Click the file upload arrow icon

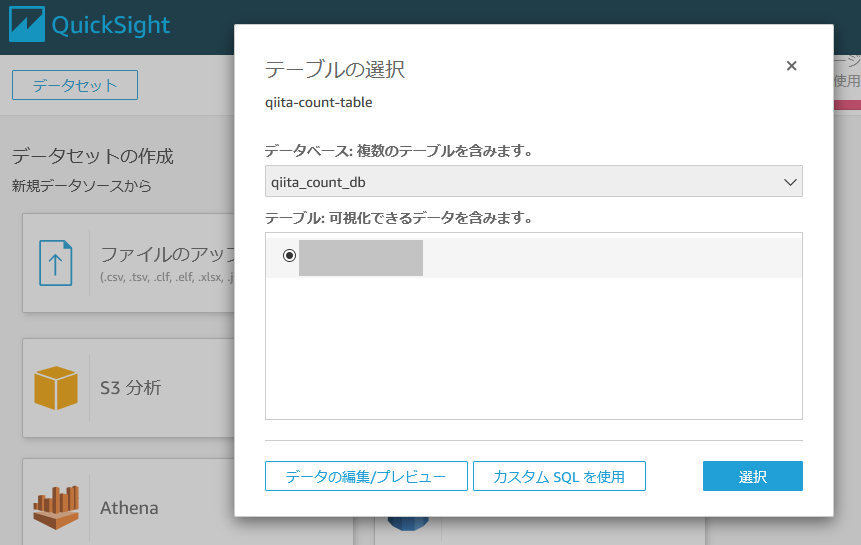click(x=55, y=264)
